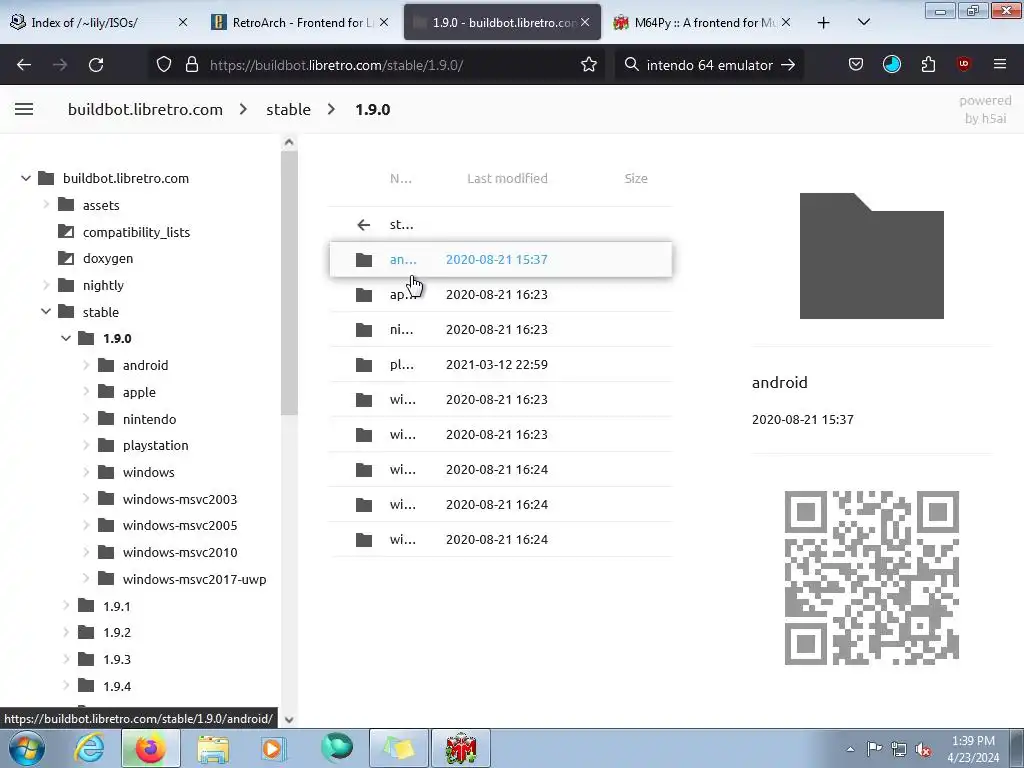Viewport: 1024px width, 768px height.
Task: Select nintendo folder in the tree
Action: [x=149, y=419]
